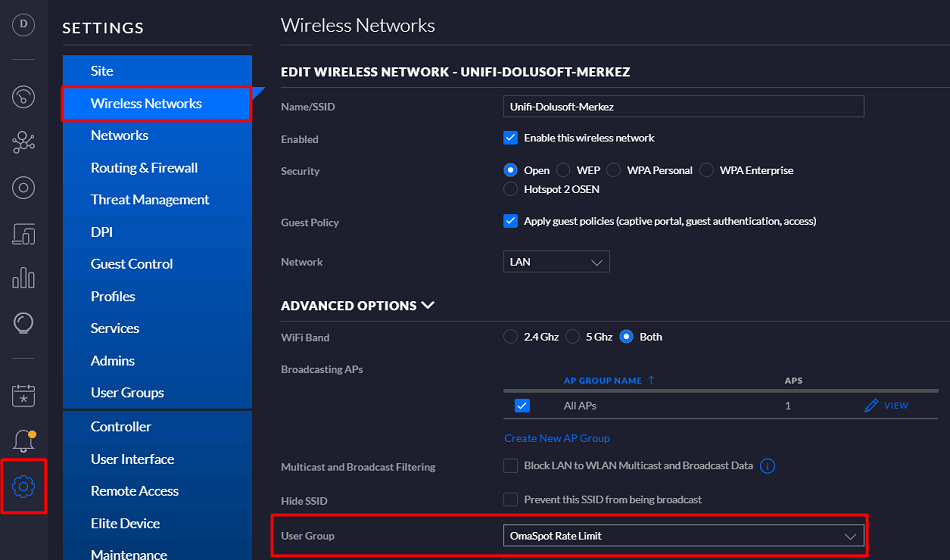Viewport: 950px width, 560px height.
Task: Open the site avatar D icon
Action: pyautogui.click(x=24, y=24)
